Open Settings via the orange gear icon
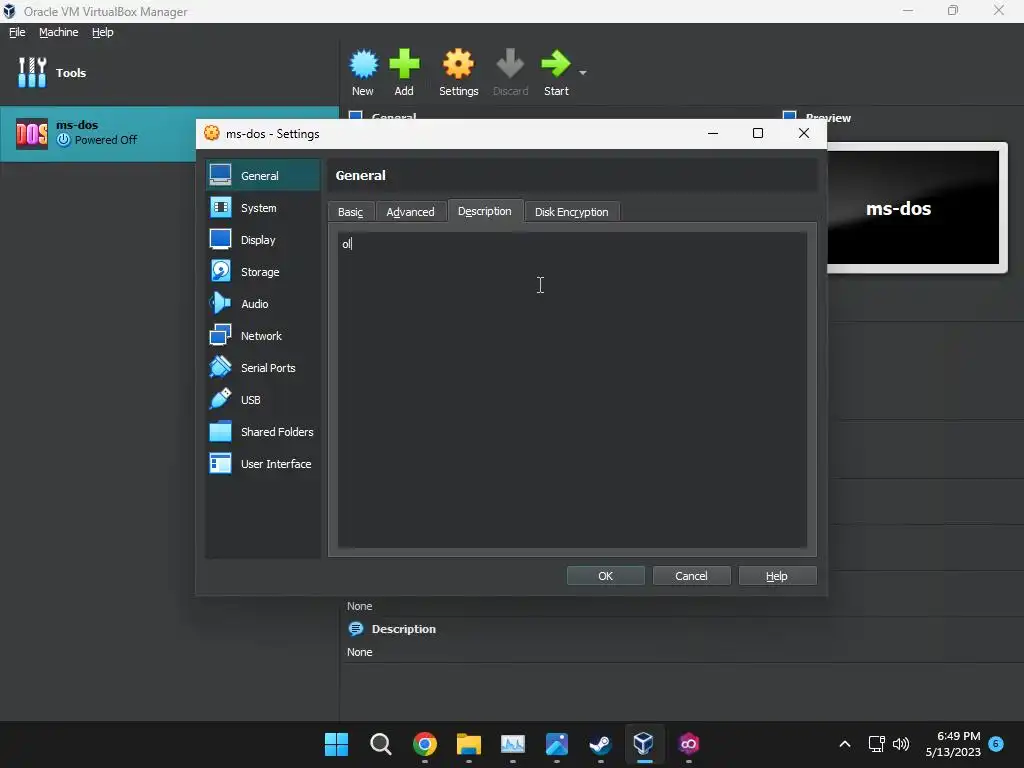1024x768 pixels. tap(458, 64)
